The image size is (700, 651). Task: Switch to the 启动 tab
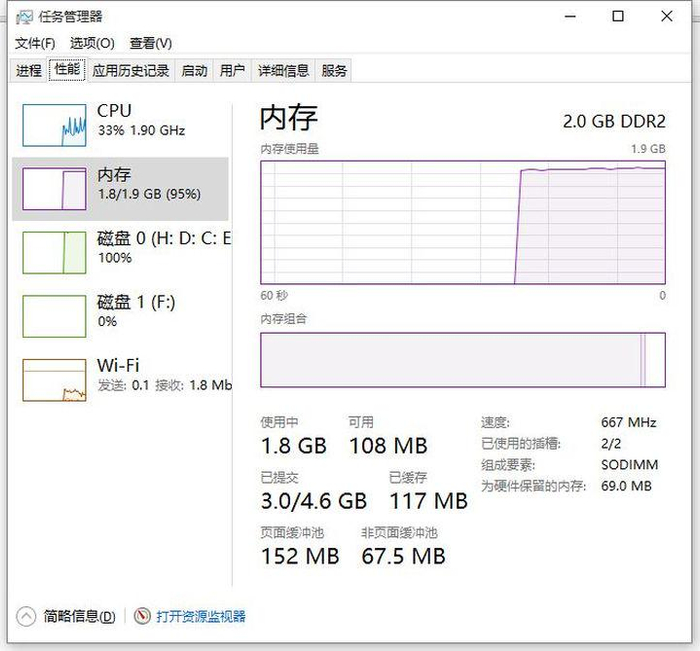(194, 70)
